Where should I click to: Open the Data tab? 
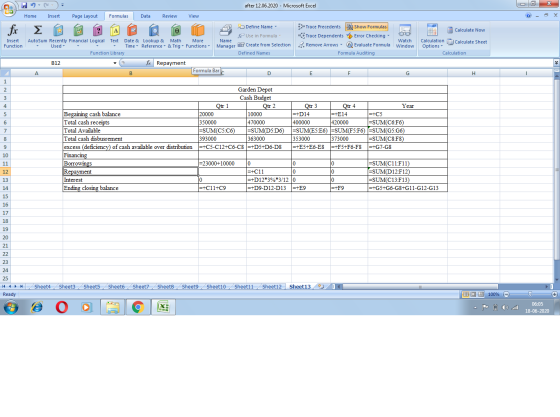145,16
